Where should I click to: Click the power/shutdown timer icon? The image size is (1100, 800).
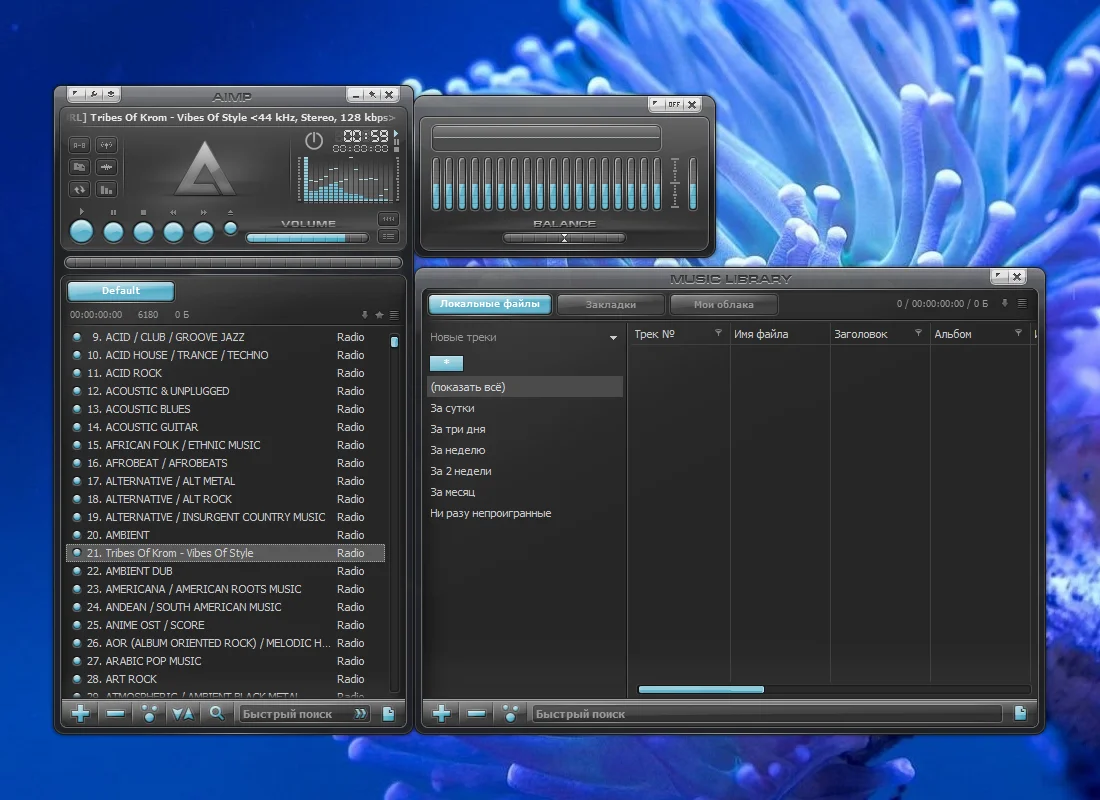314,140
